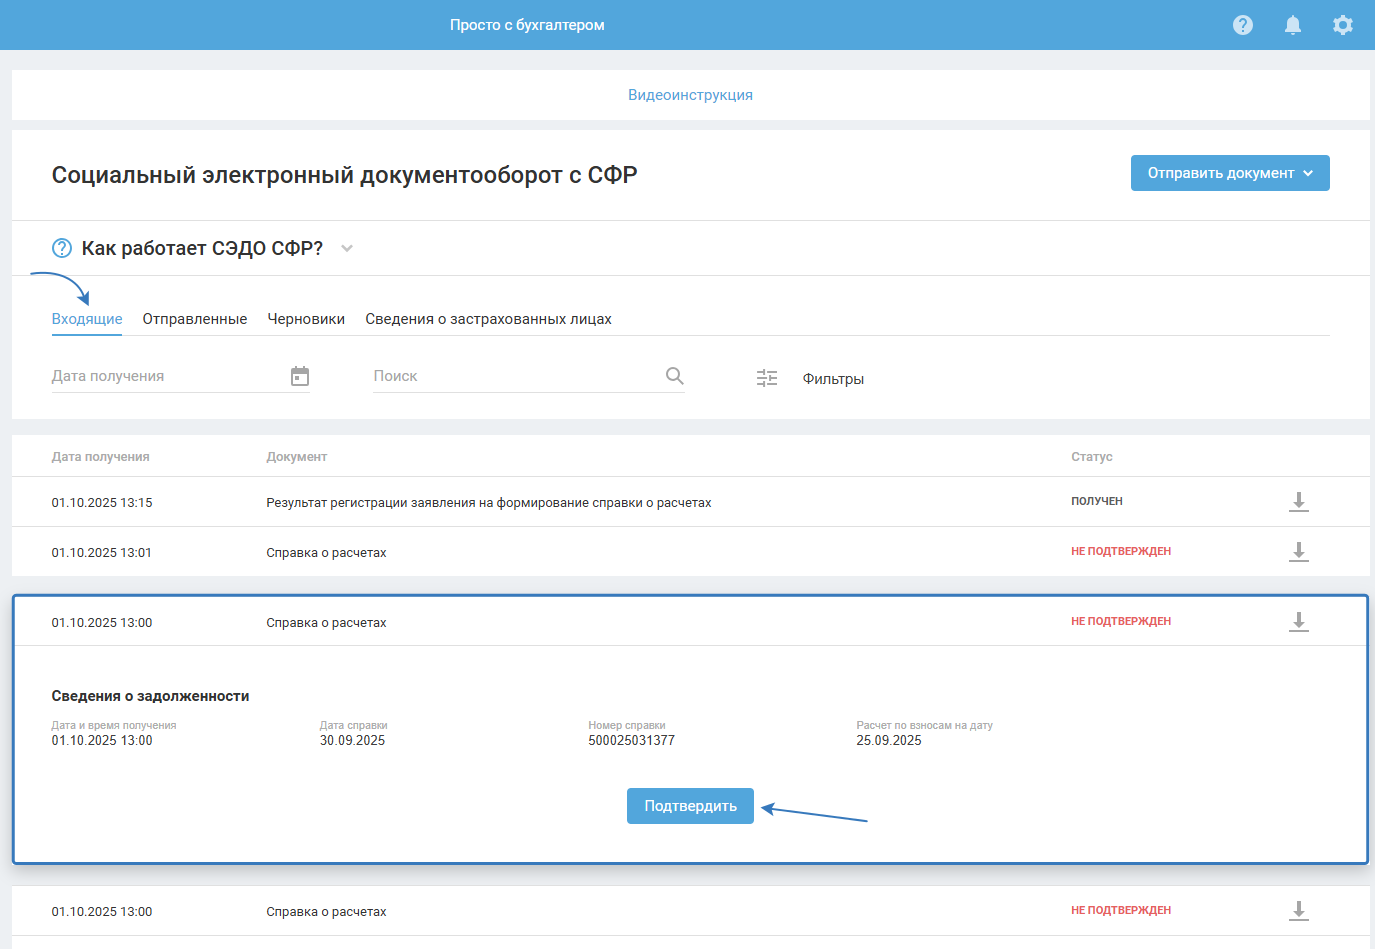The height and width of the screenshot is (949, 1375).
Task: Download the 13:15 registration result document
Action: tap(1299, 502)
